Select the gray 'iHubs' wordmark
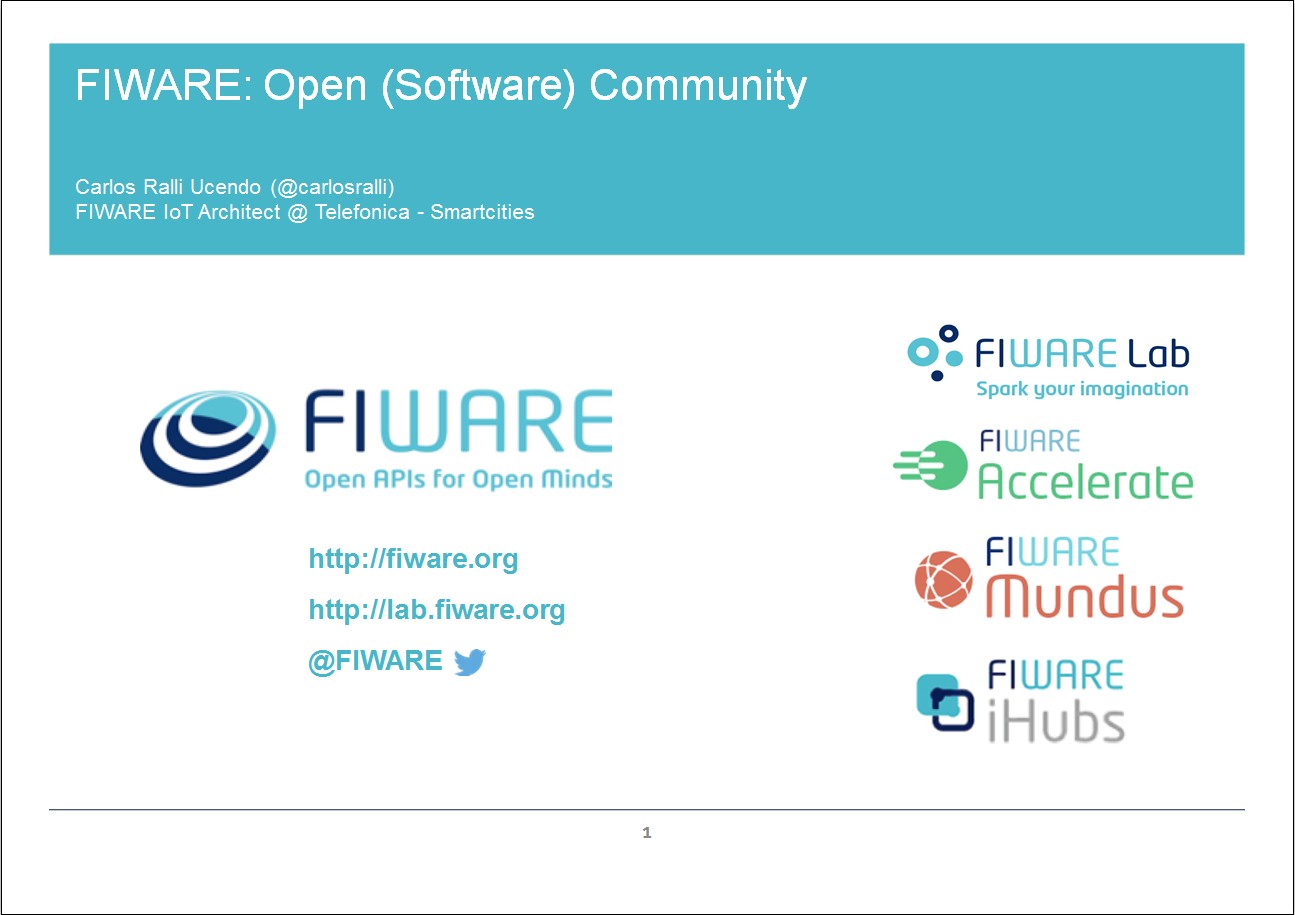Viewport: 1295px width, 915px height. coord(1055,720)
